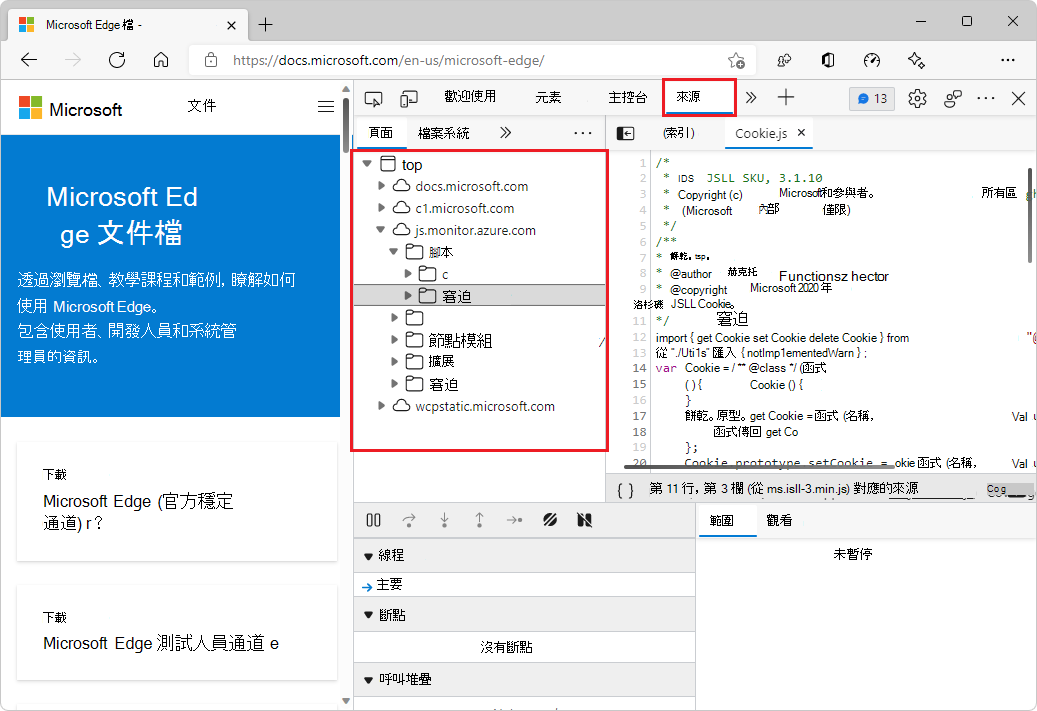Screen dimensions: 1037x711
Task: Click the pause script execution icon
Action: tap(373, 520)
